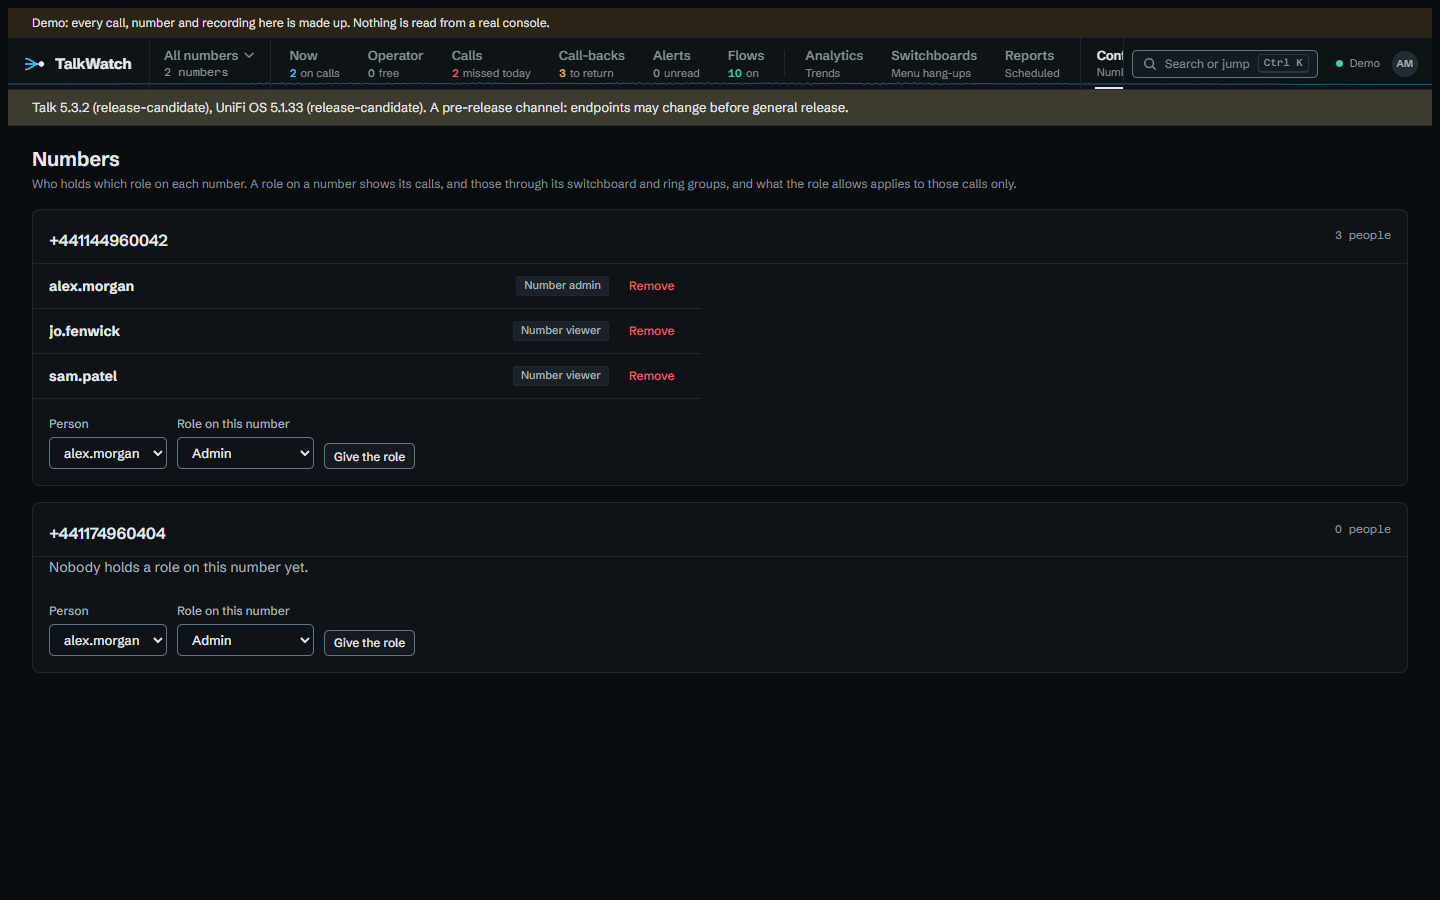The height and width of the screenshot is (900, 1440).
Task: Remove sam.patel's role
Action: pyautogui.click(x=652, y=376)
